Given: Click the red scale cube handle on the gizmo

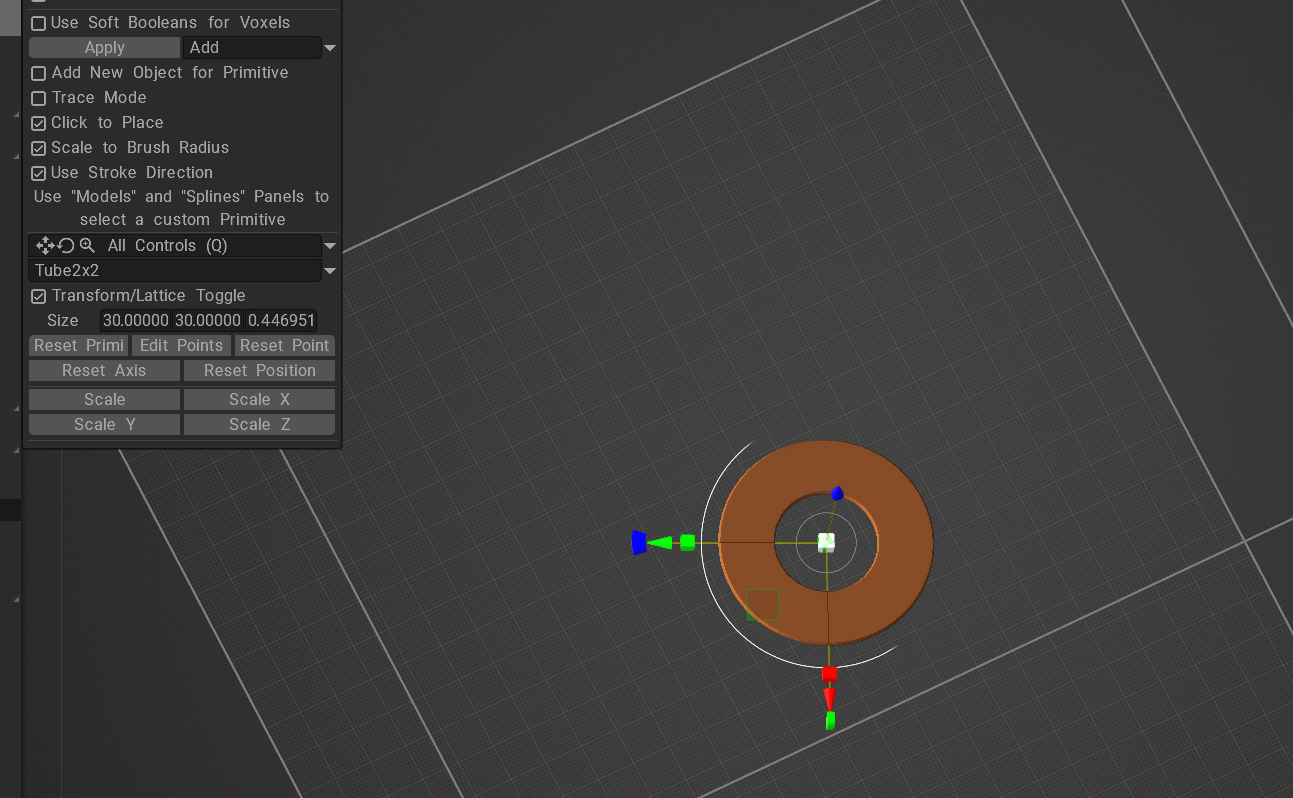Looking at the screenshot, I should (x=829, y=674).
